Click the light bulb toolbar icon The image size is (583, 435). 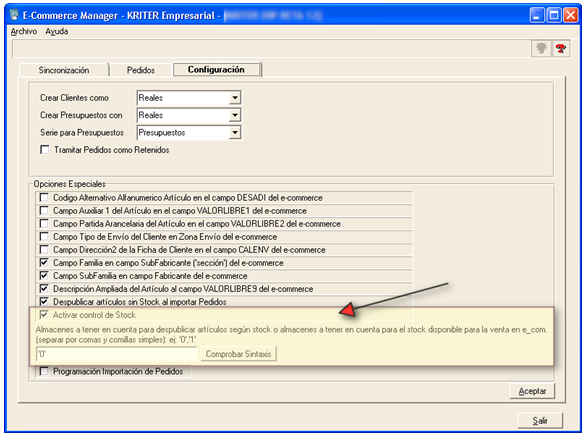point(541,48)
